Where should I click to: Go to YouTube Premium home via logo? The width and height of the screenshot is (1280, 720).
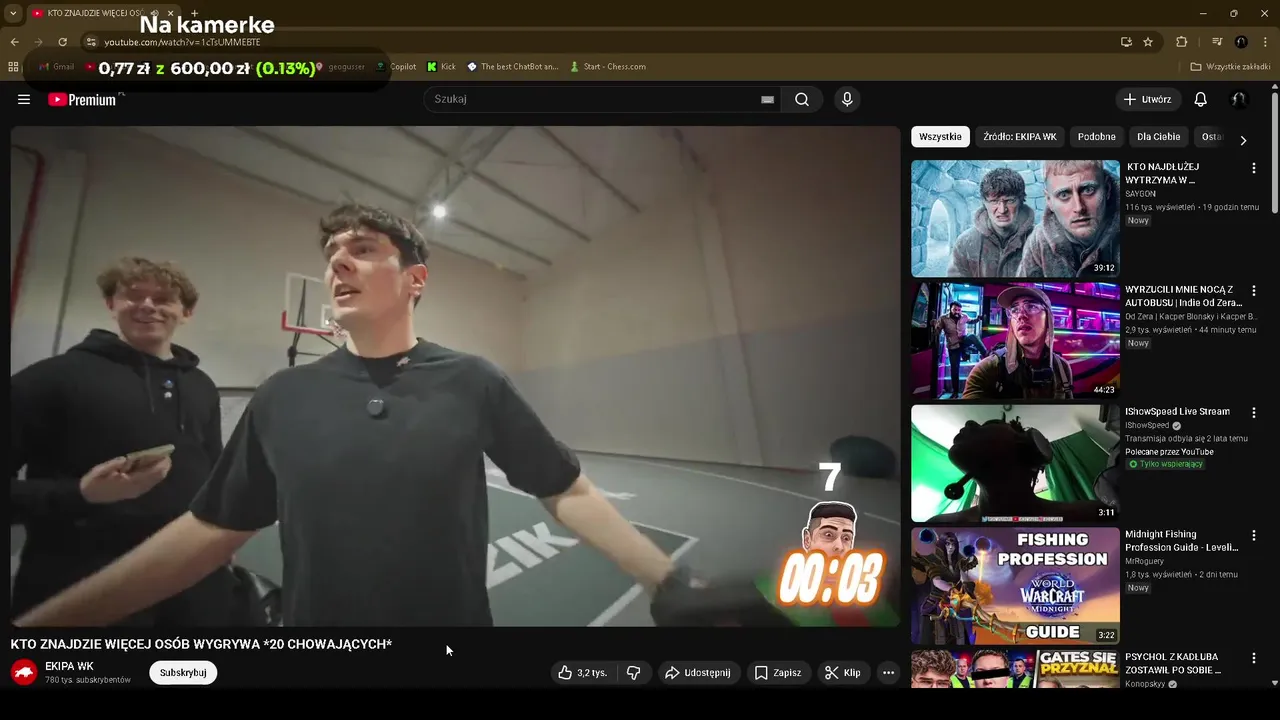(x=82, y=99)
